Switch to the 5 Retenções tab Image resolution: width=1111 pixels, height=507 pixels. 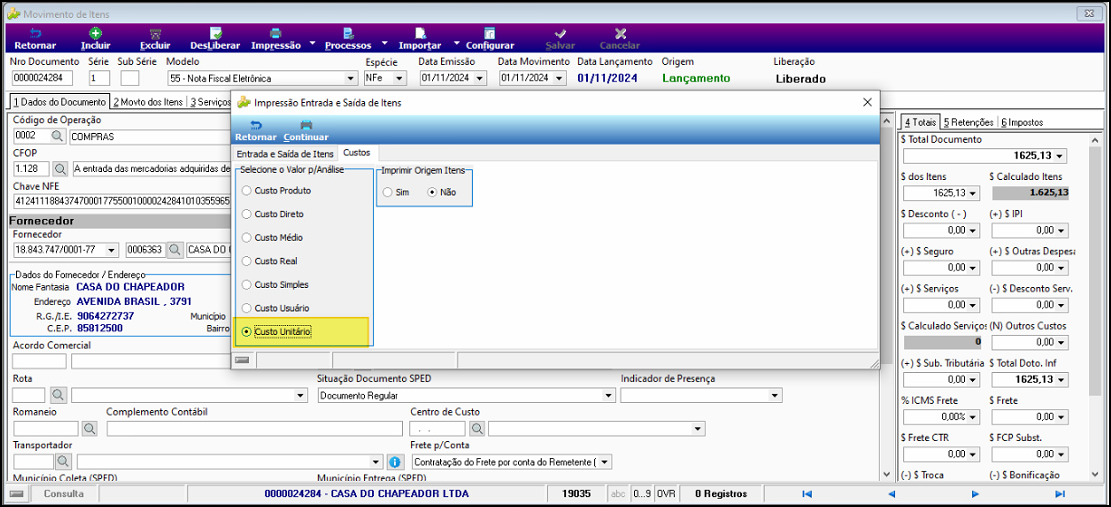(x=969, y=123)
